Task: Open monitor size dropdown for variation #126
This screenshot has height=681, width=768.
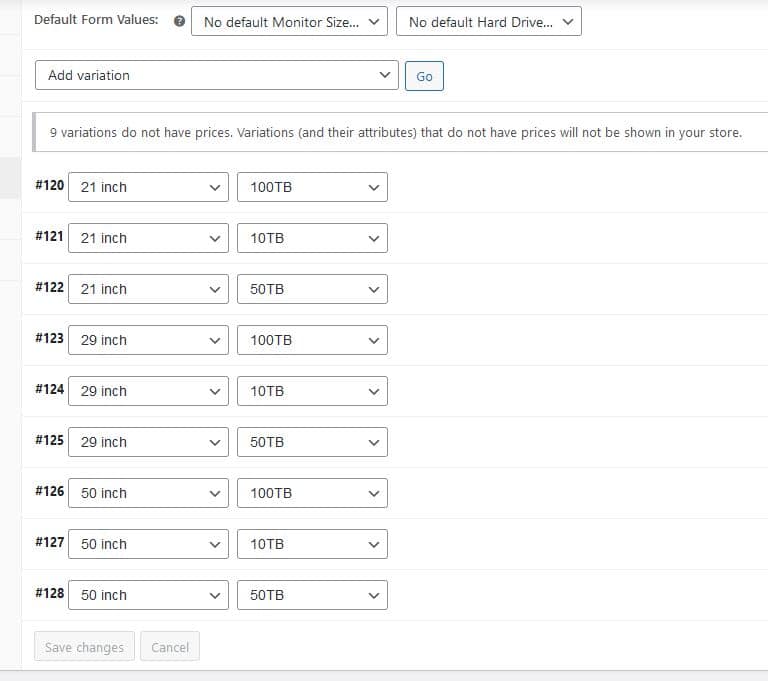Action: pos(148,493)
